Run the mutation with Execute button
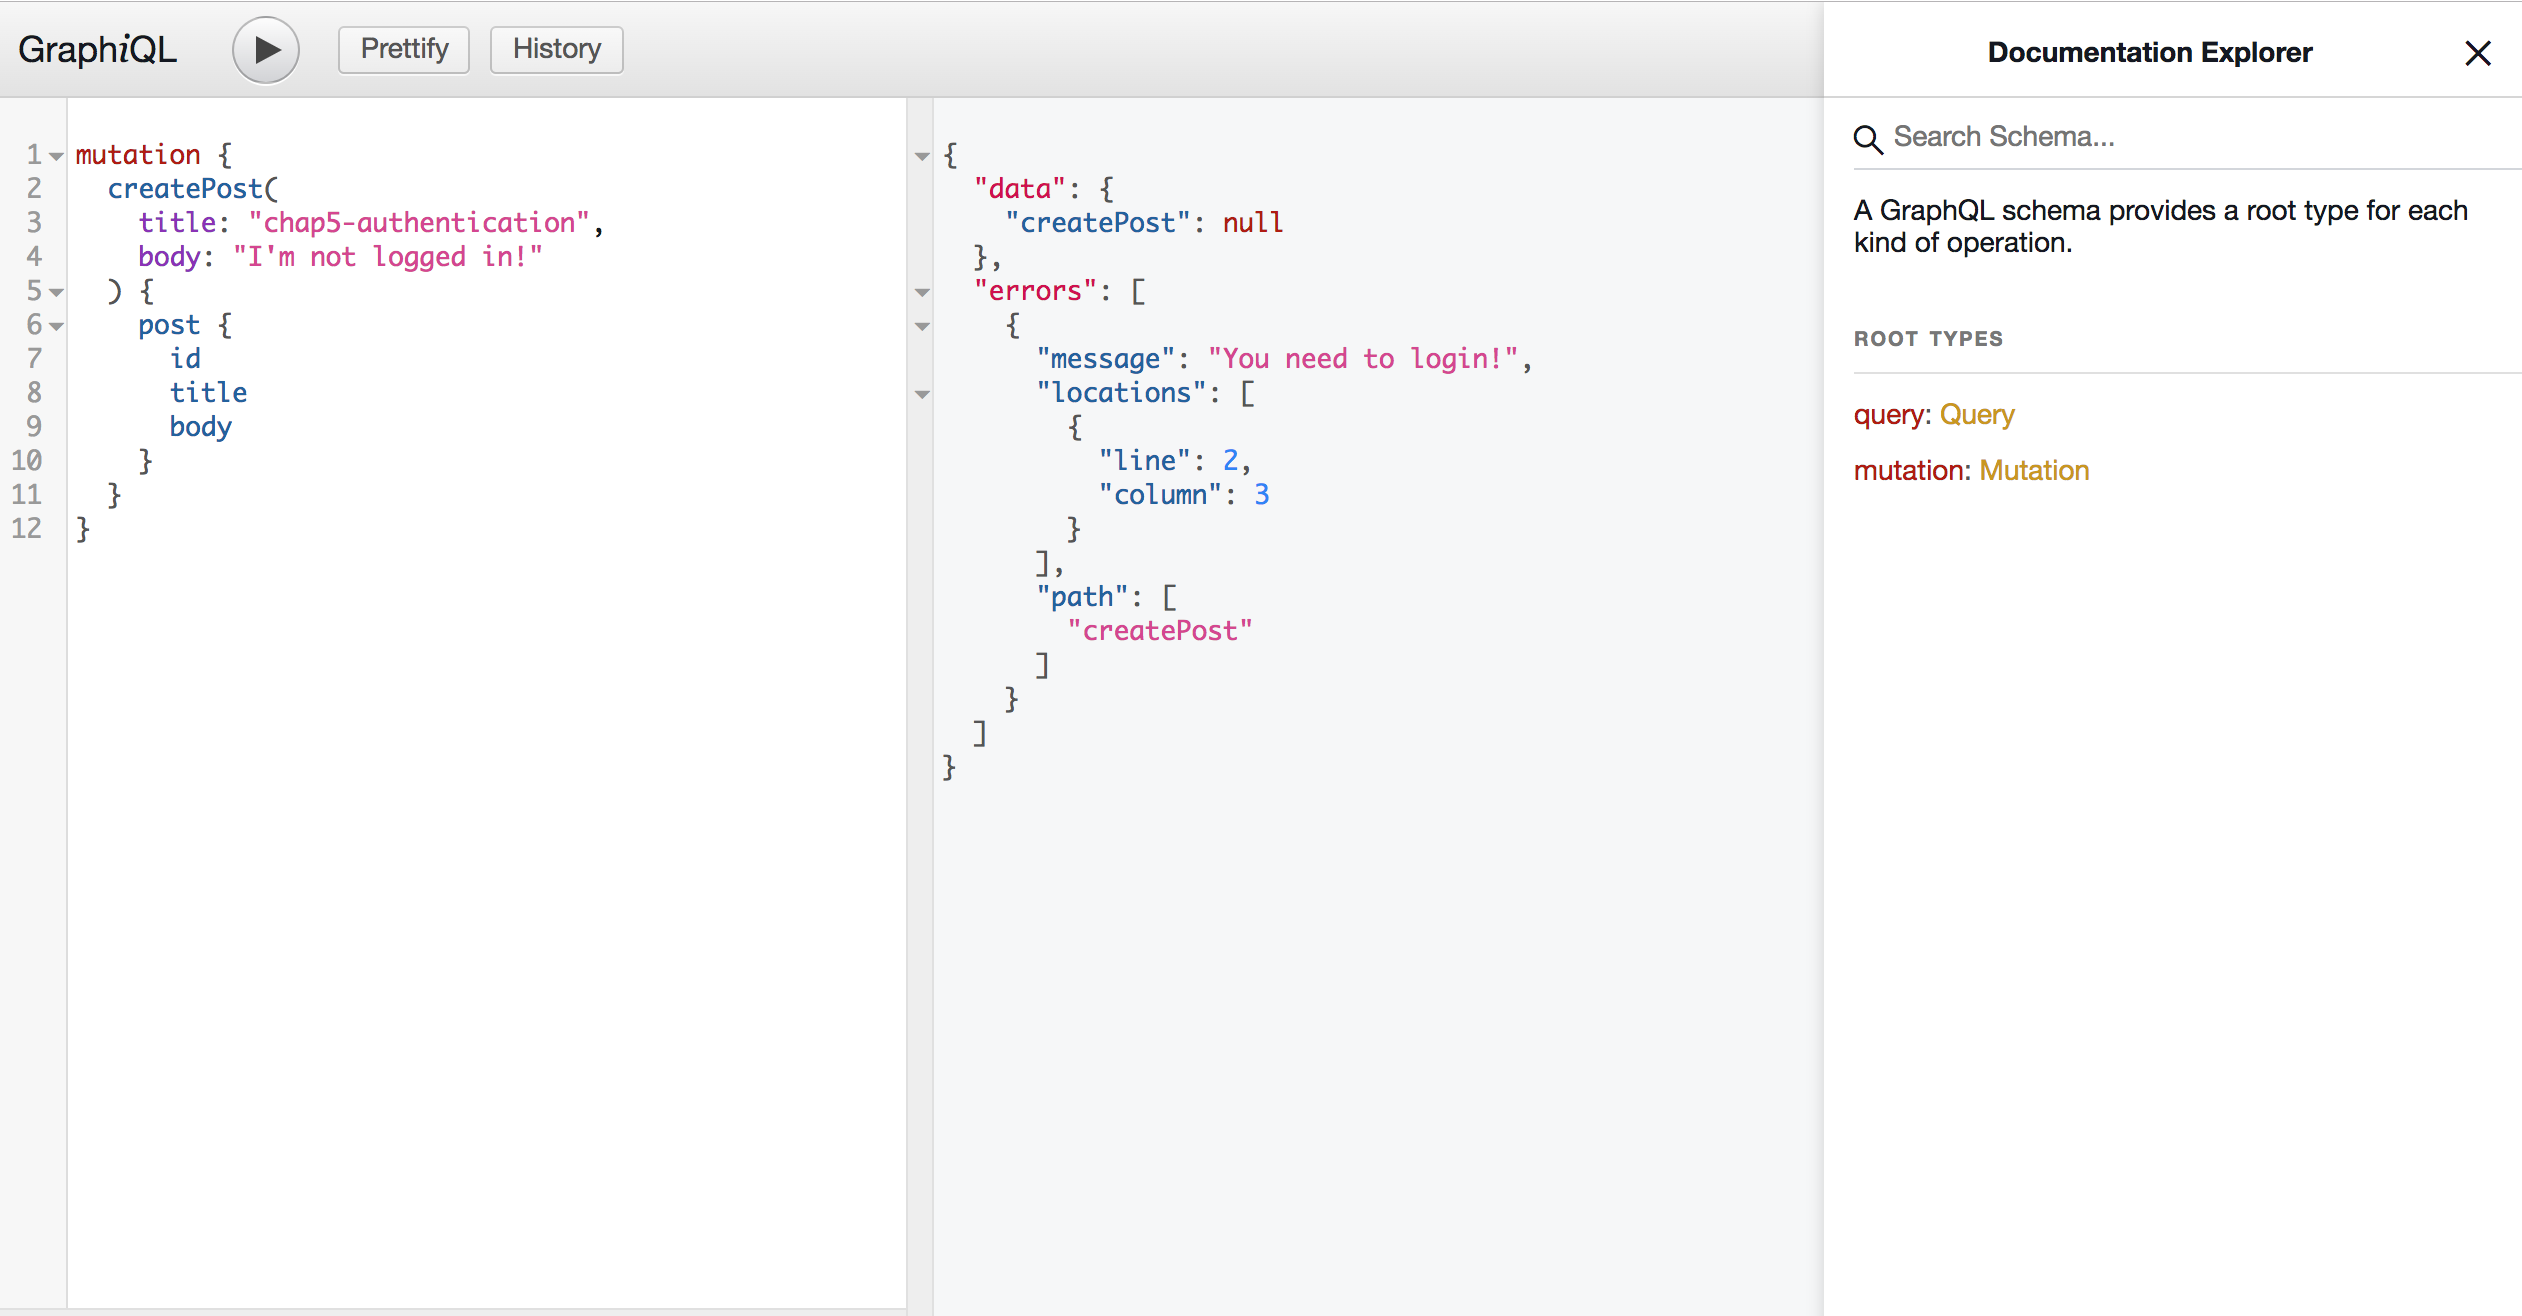 coord(265,50)
